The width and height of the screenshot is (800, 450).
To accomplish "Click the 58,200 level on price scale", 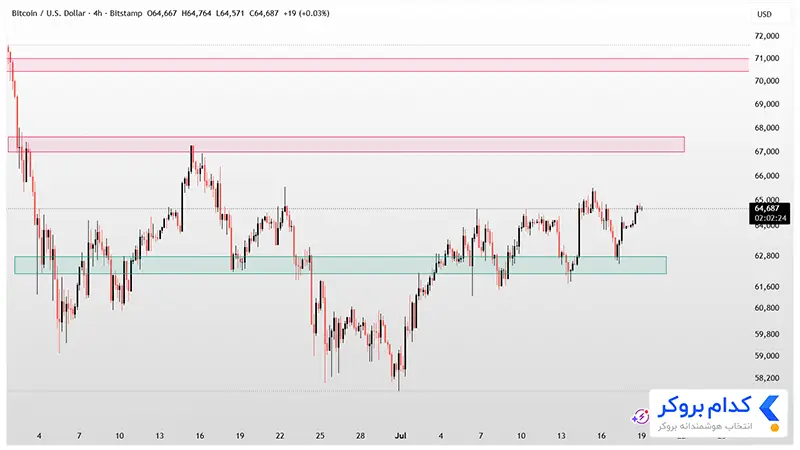I will tap(767, 378).
